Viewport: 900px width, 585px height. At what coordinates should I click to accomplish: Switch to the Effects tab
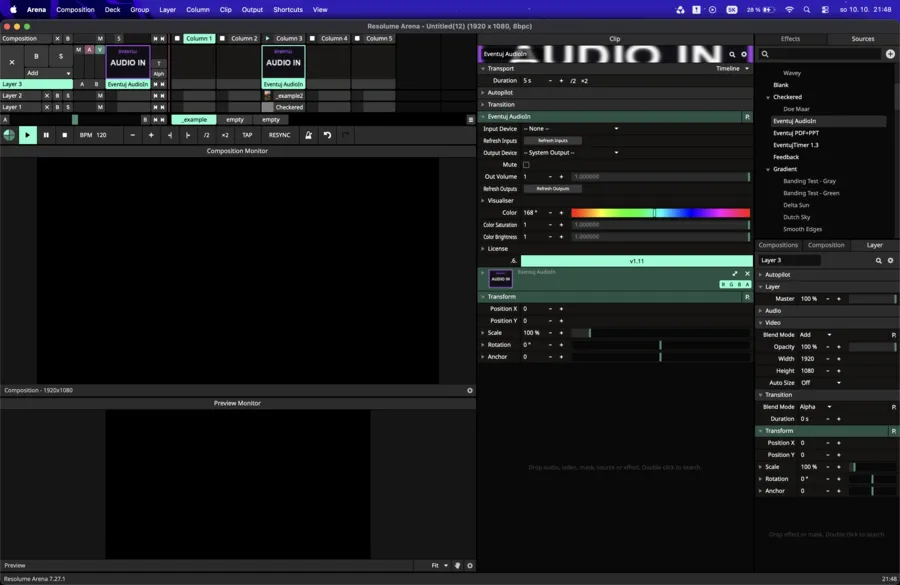click(x=790, y=38)
